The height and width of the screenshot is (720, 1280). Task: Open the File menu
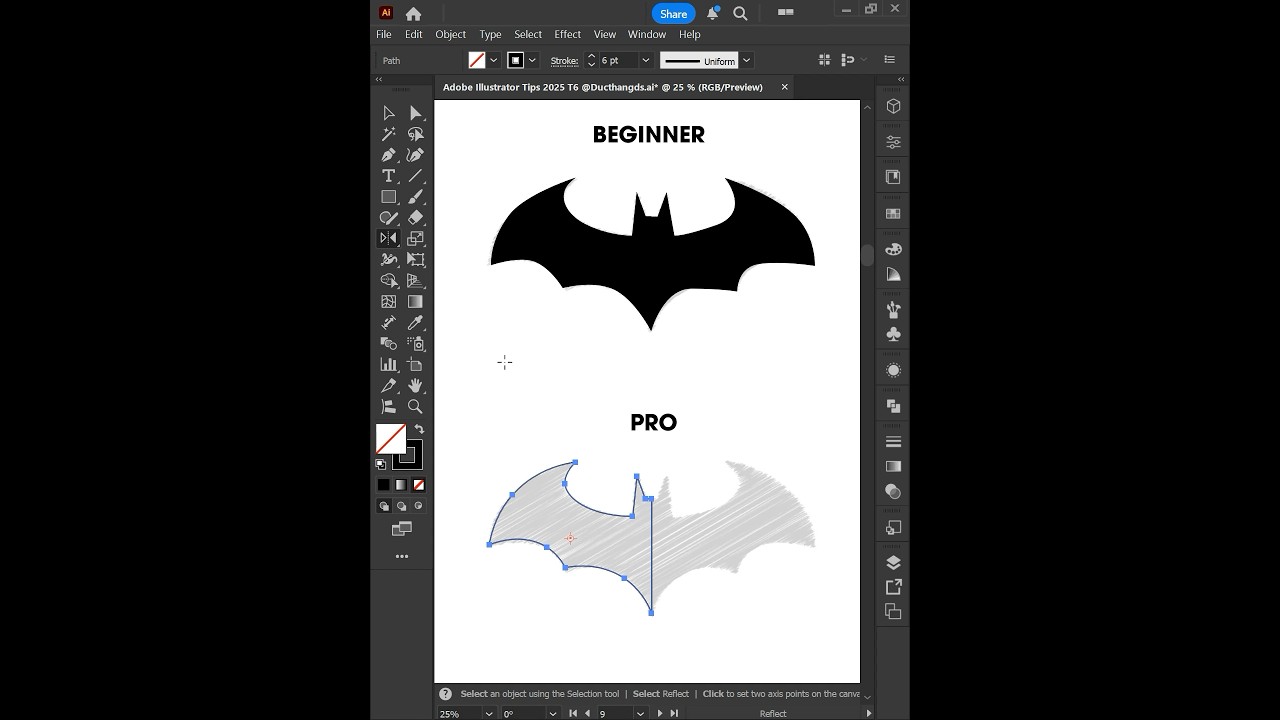[384, 34]
